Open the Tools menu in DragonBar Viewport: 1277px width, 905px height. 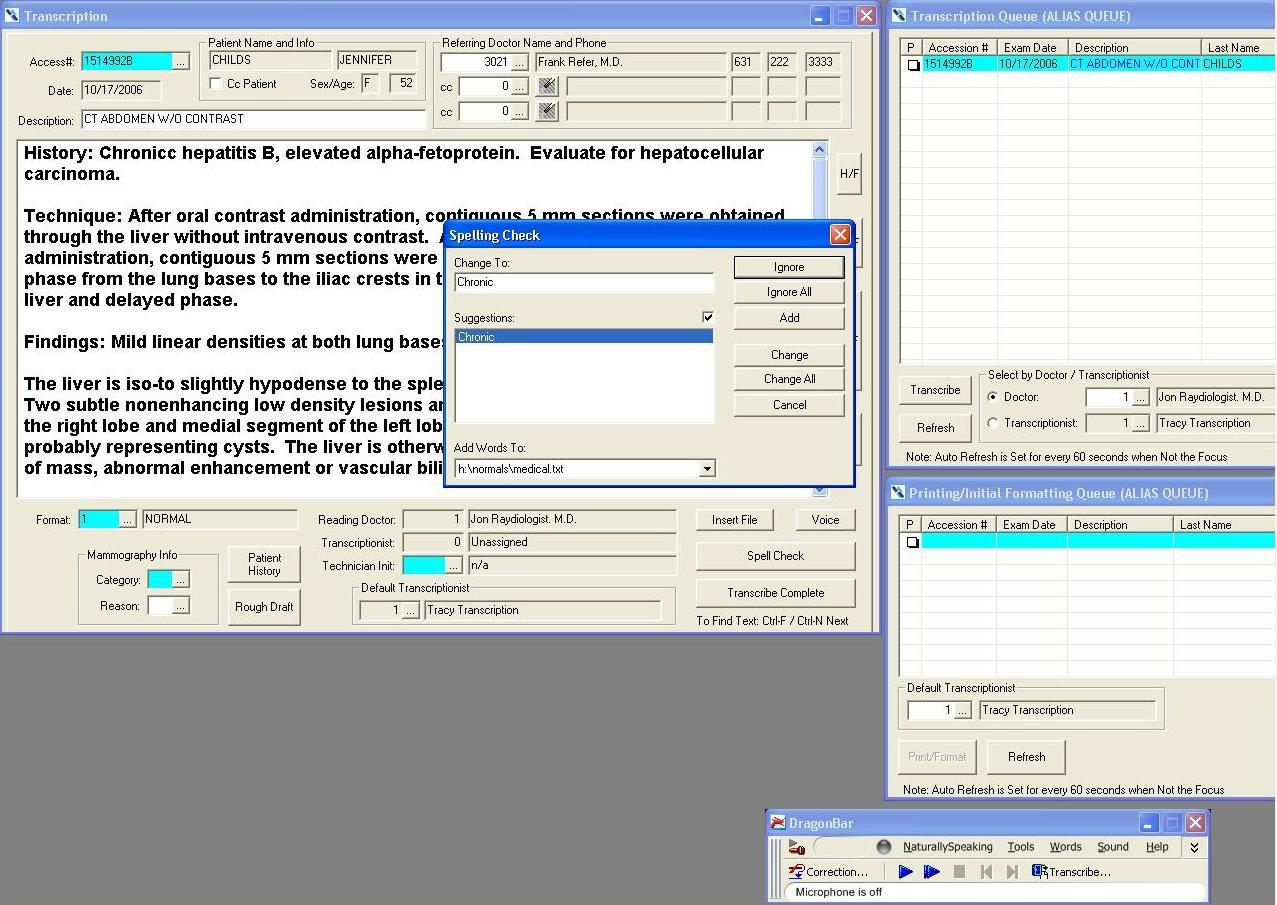click(1020, 847)
